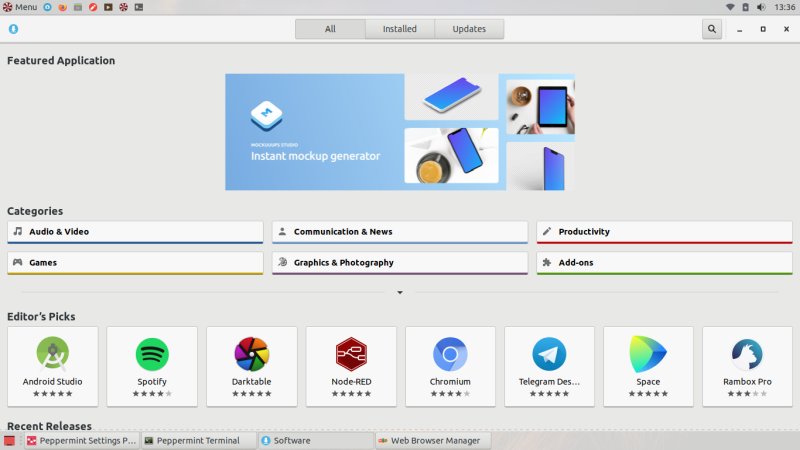Screen dimensions: 800x450
Task: Click the Chromium label text
Action: 450,382
